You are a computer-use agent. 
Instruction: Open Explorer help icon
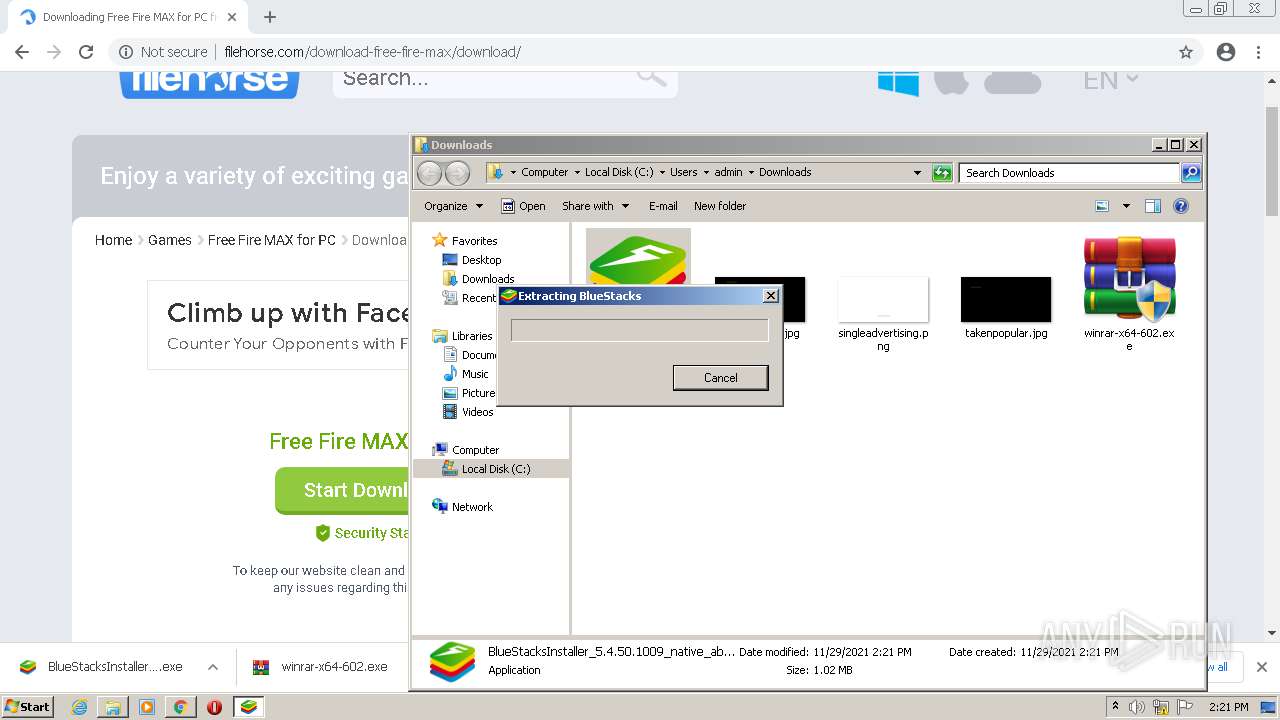tap(1181, 206)
